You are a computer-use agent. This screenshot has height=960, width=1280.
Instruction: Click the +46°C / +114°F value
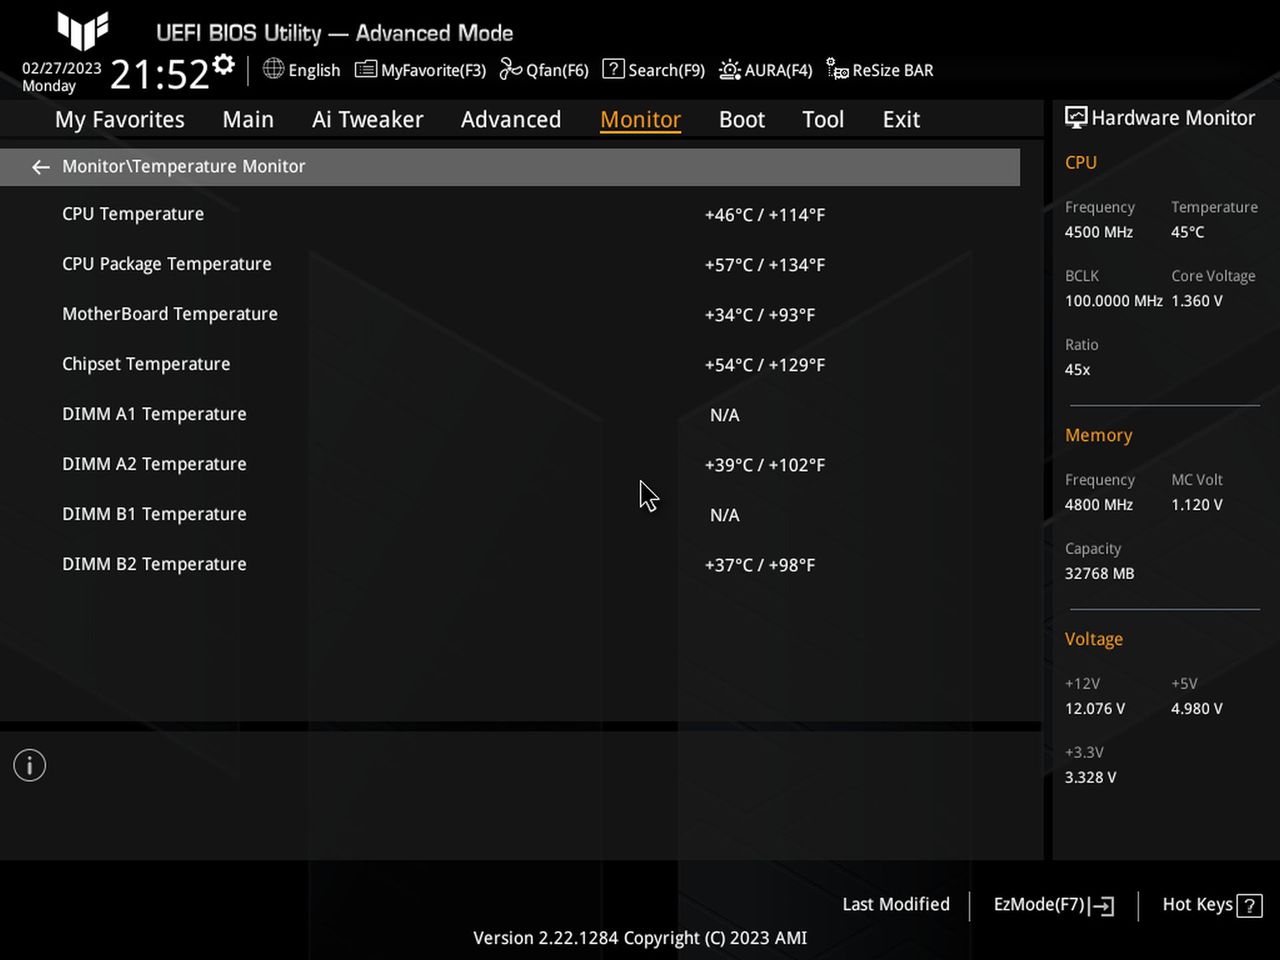point(765,215)
